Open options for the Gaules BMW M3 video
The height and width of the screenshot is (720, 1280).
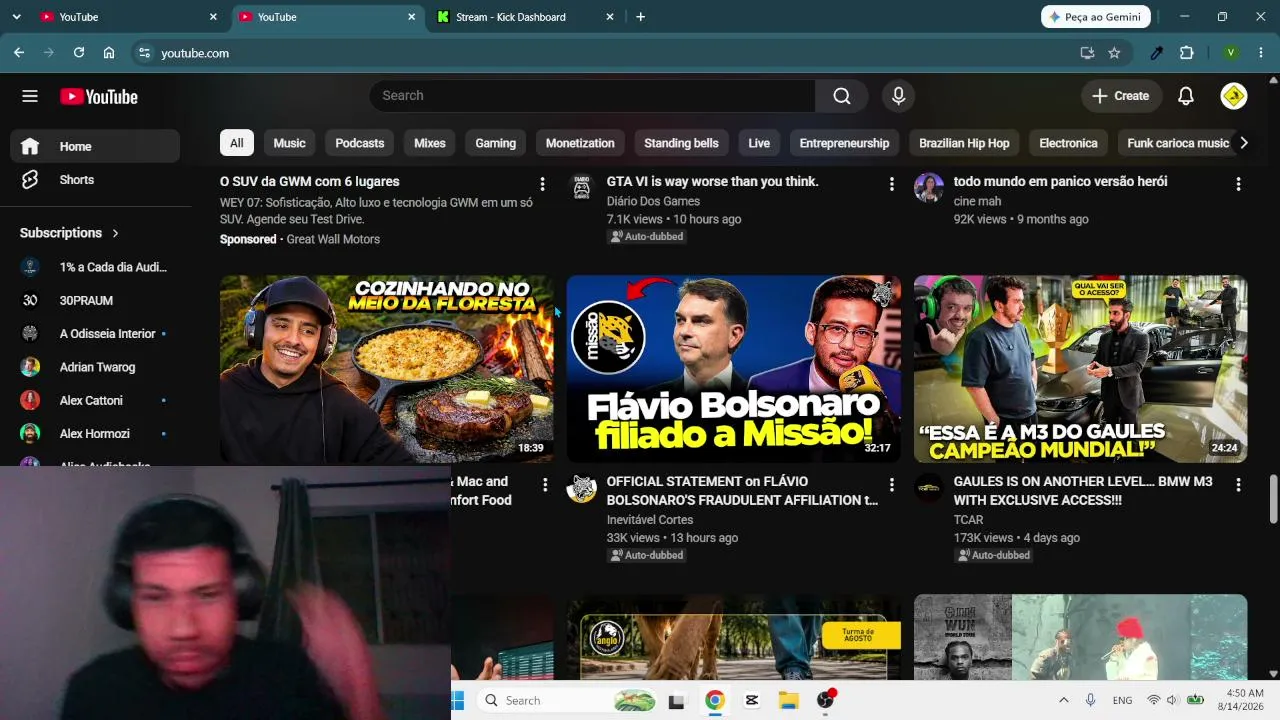point(1238,485)
